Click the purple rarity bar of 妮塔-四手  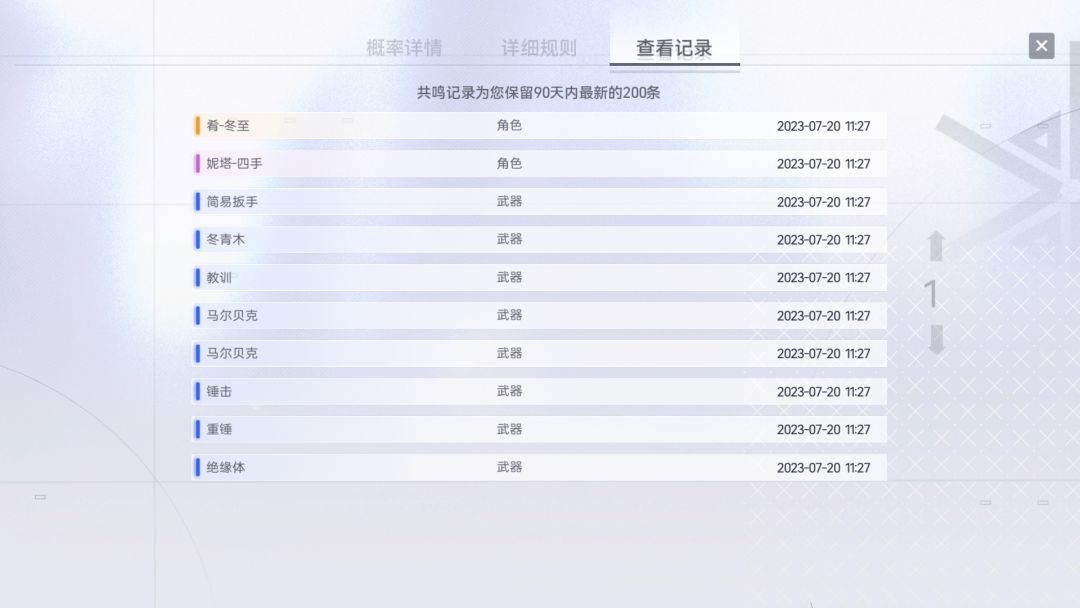pos(198,164)
